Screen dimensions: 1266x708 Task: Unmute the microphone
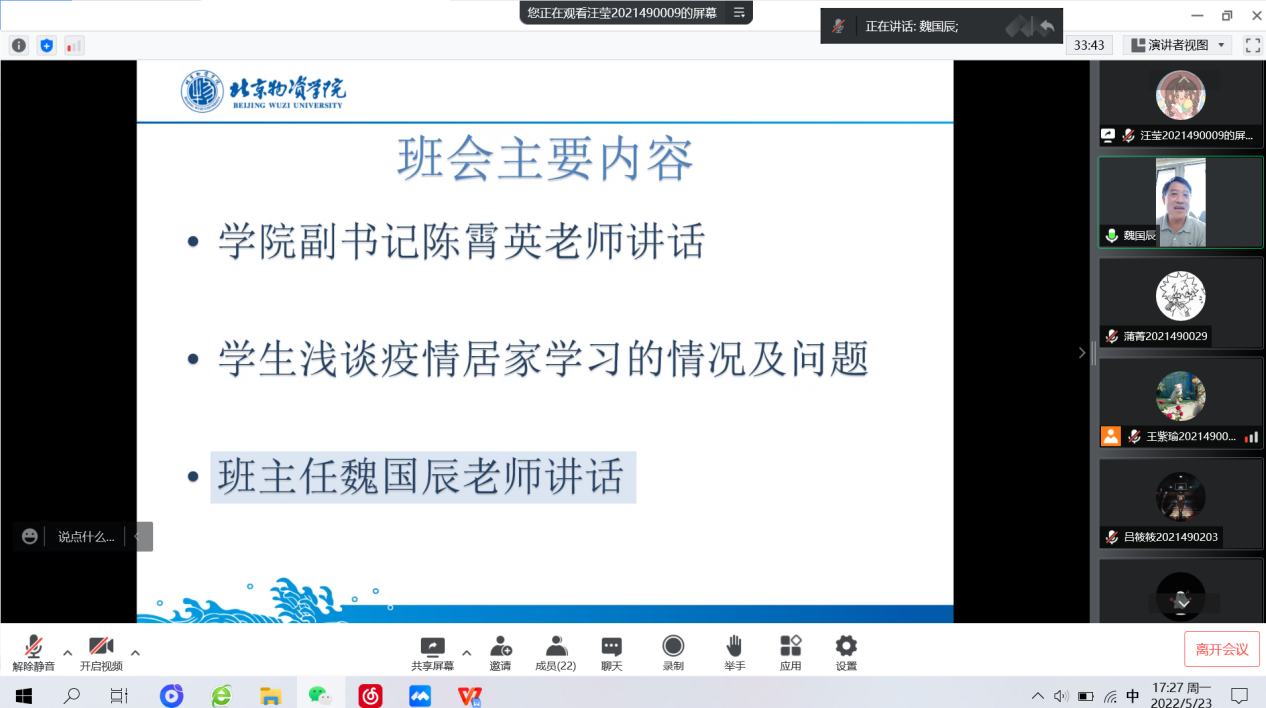[x=33, y=651]
